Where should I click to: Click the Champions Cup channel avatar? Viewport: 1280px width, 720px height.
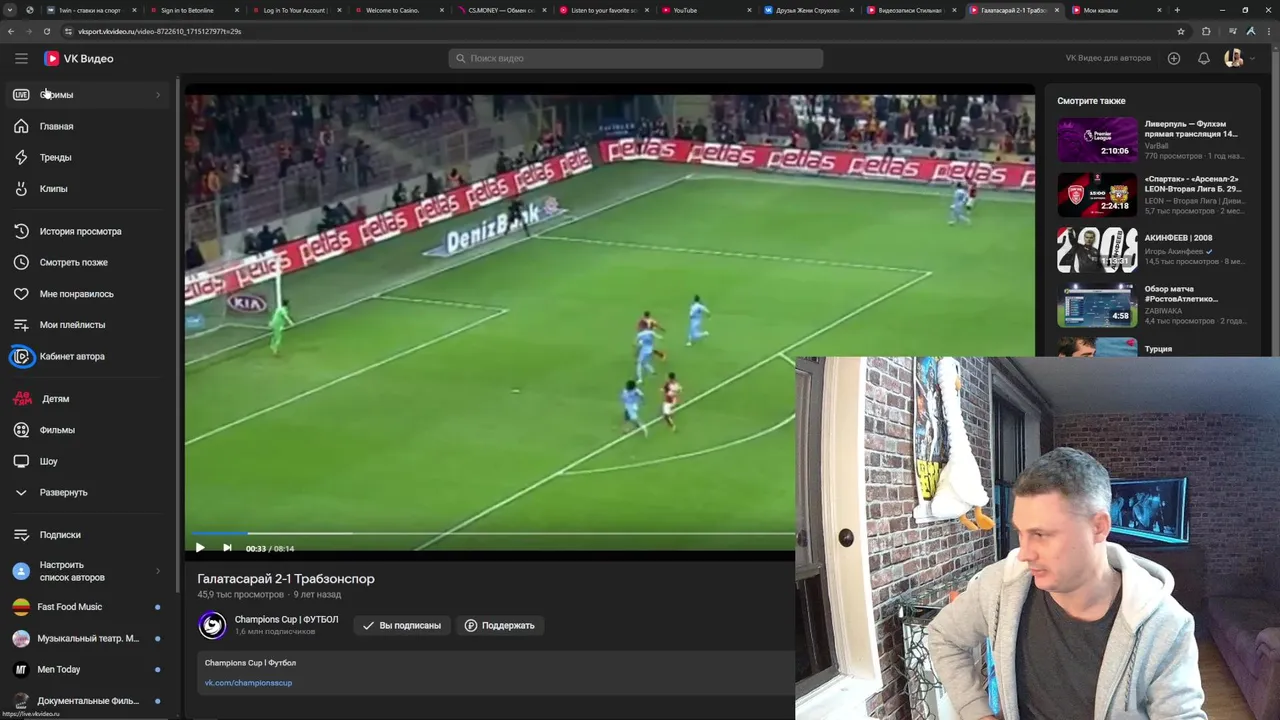212,625
